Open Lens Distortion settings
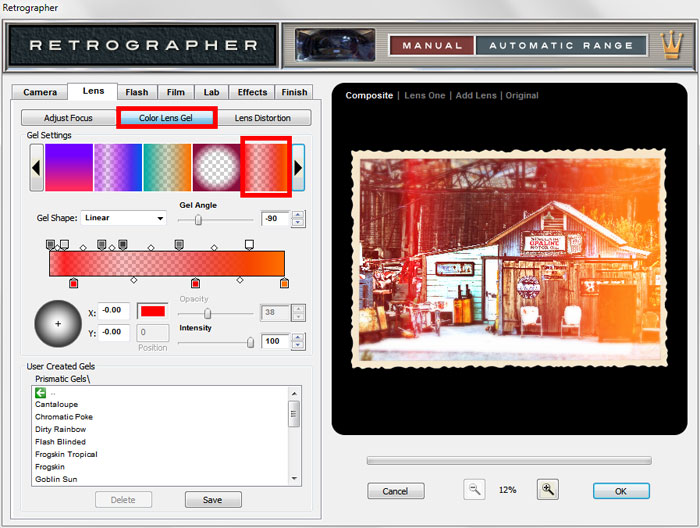 (262, 118)
